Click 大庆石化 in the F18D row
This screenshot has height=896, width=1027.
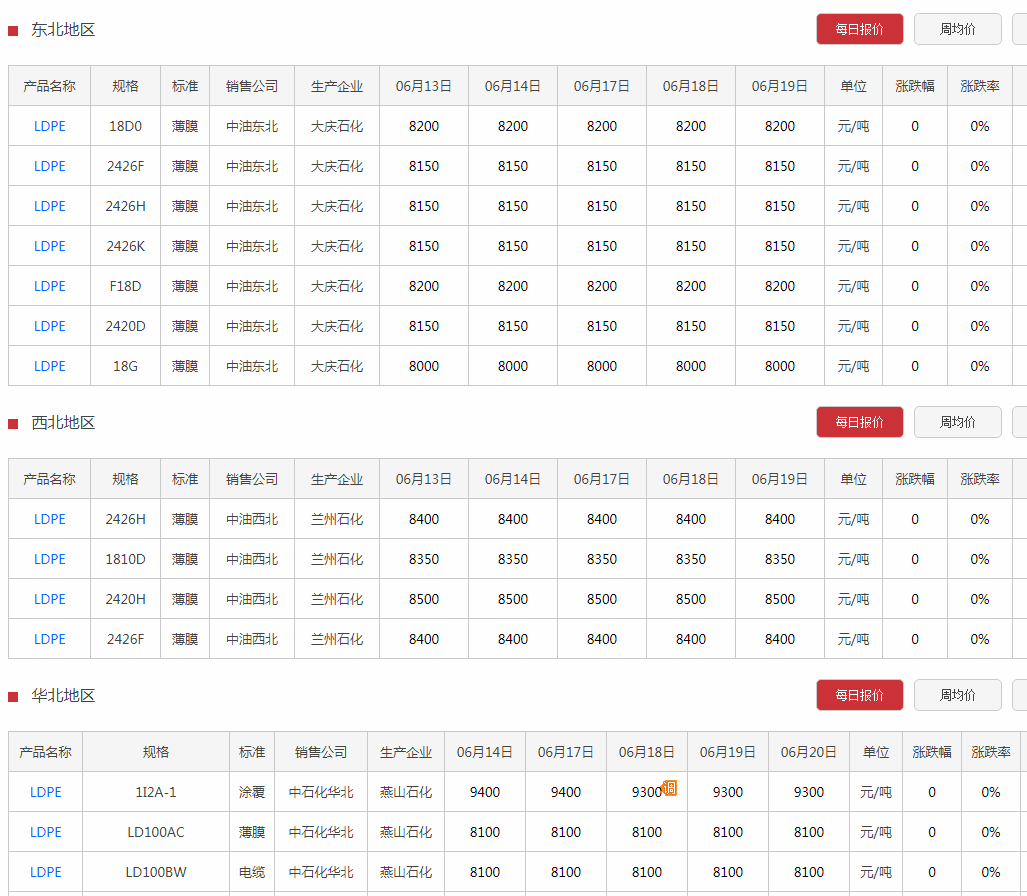pyautogui.click(x=337, y=286)
